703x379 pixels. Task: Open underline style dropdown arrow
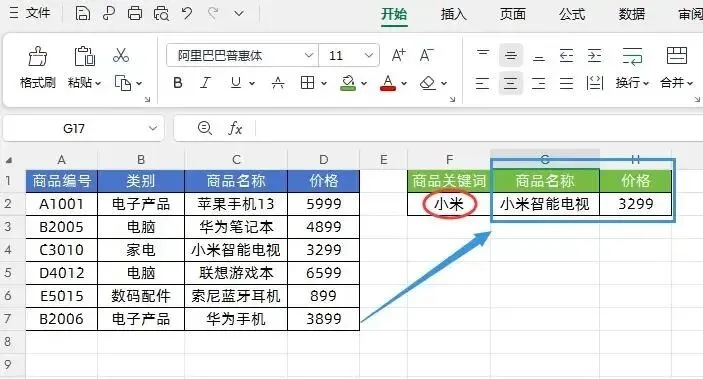252,83
